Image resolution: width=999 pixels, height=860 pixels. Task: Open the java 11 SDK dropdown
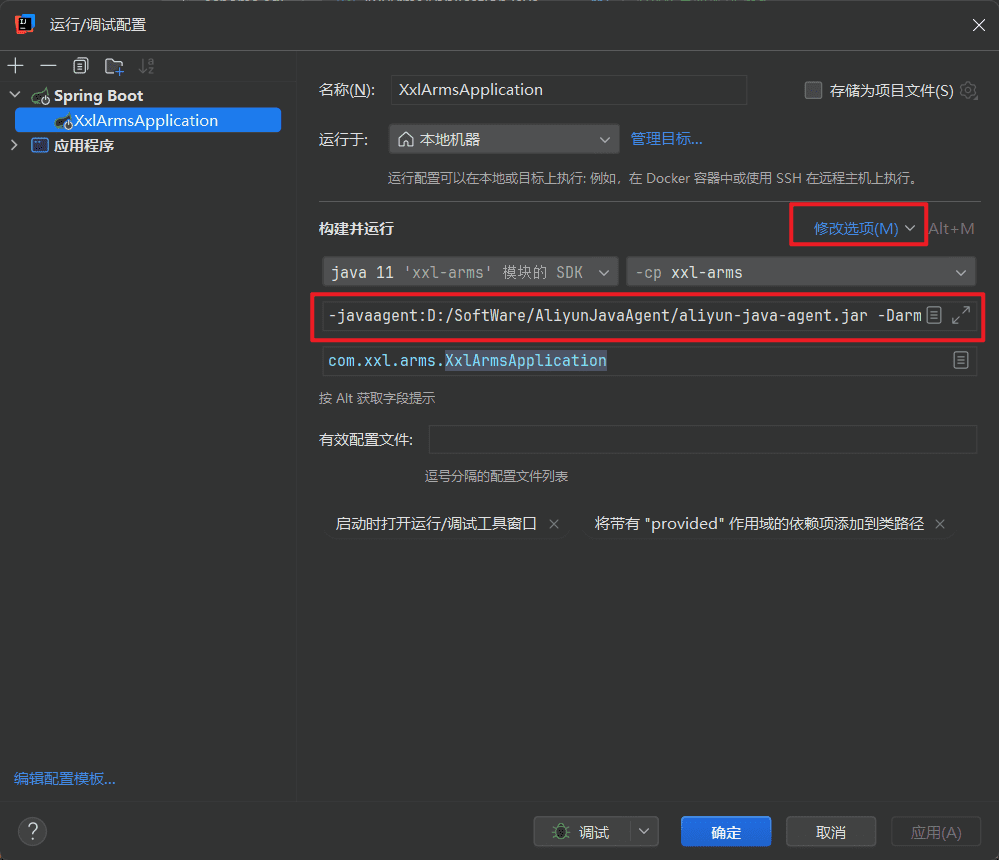(x=470, y=272)
